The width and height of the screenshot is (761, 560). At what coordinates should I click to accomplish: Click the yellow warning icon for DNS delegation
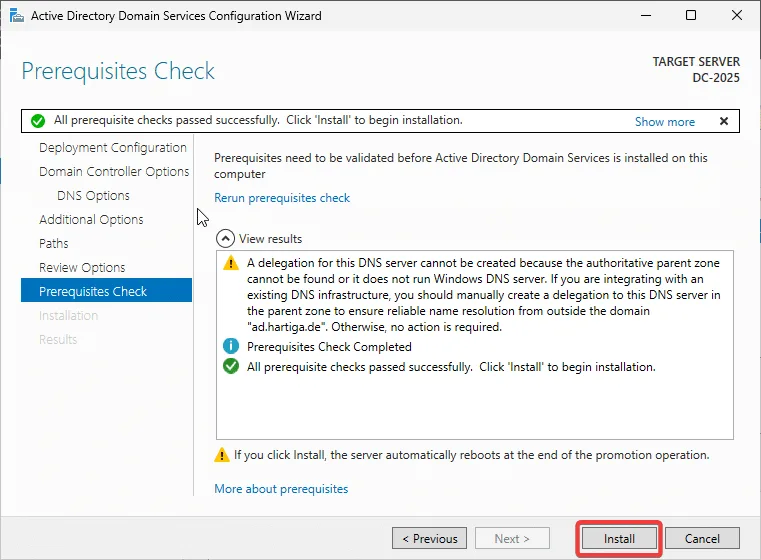coord(231,263)
